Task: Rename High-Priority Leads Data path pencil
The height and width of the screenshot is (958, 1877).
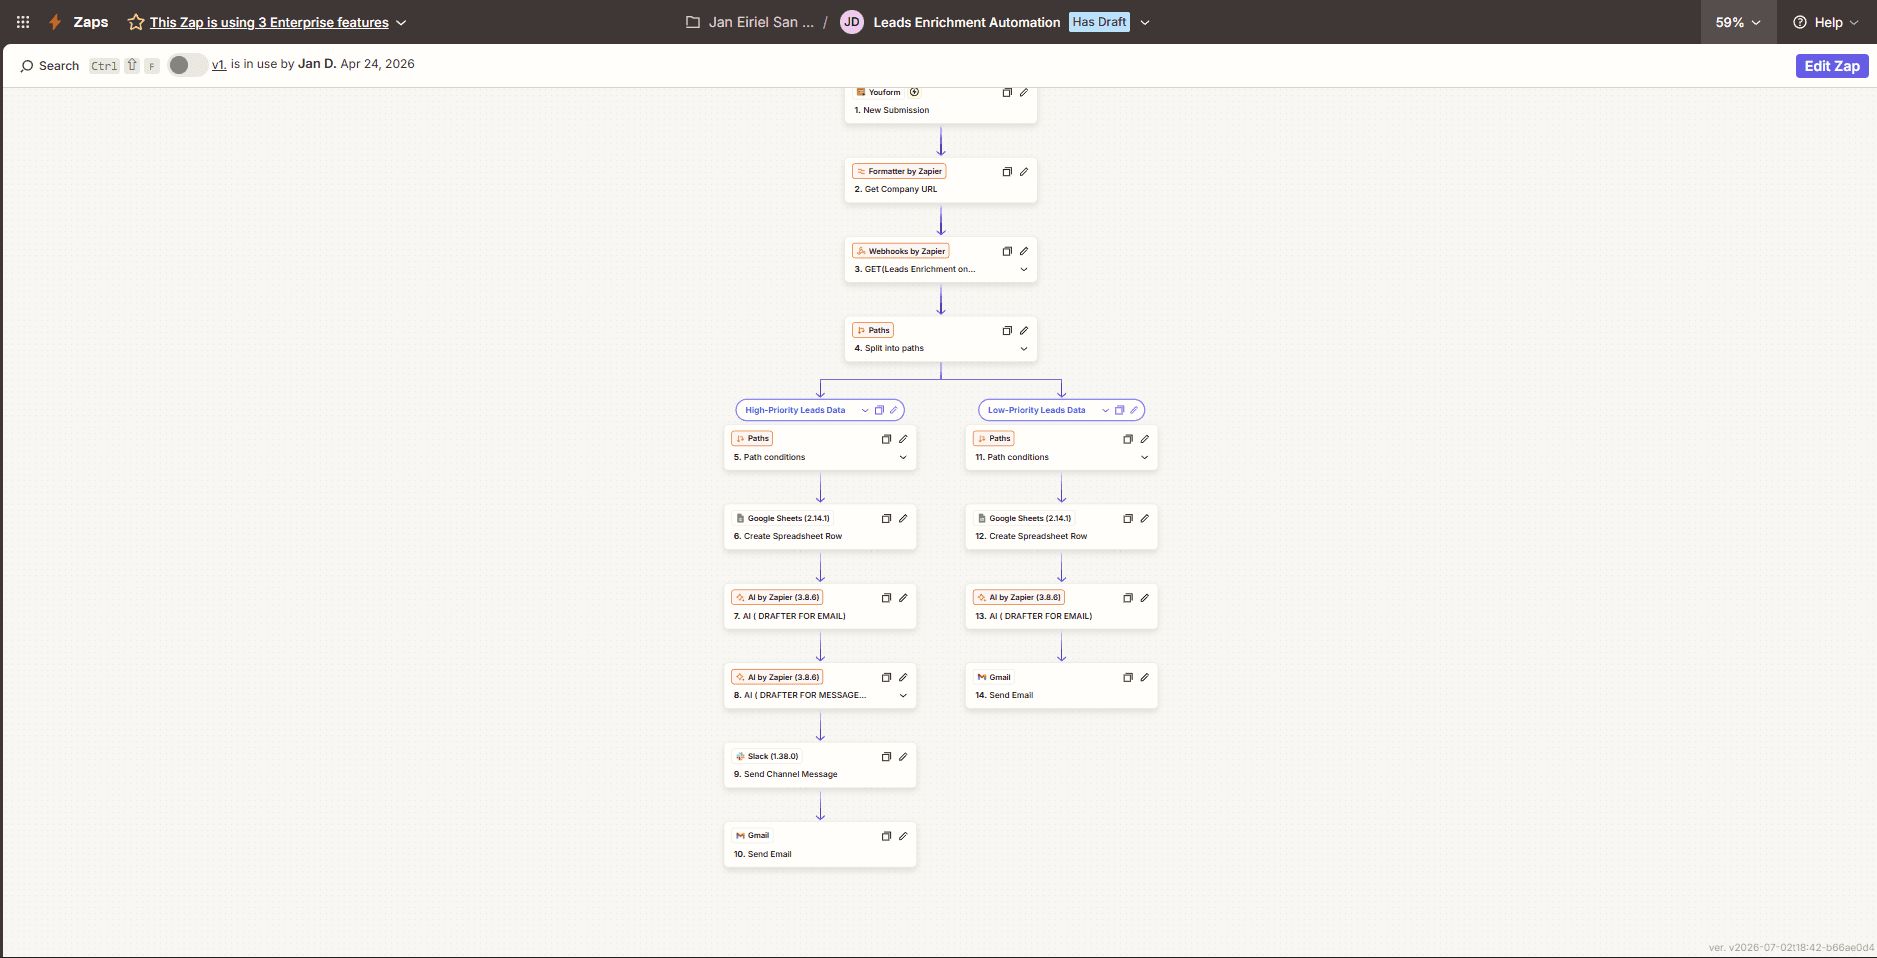Action: pyautogui.click(x=894, y=410)
